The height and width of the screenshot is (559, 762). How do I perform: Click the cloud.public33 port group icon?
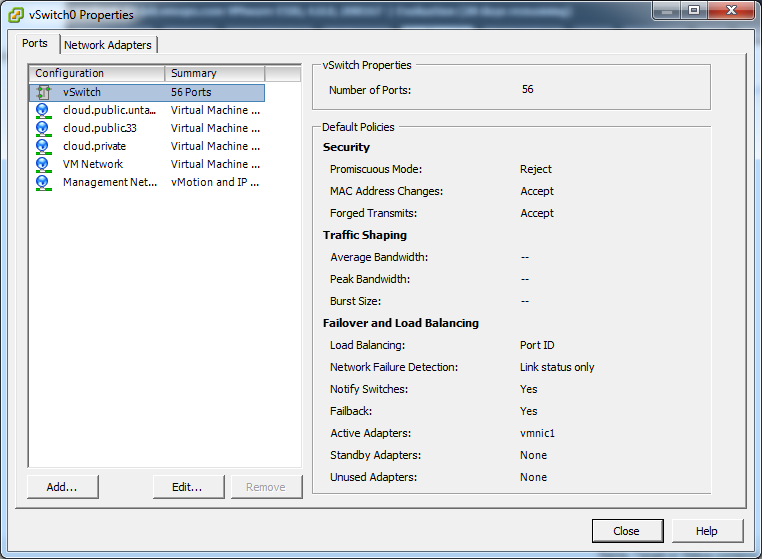43,128
